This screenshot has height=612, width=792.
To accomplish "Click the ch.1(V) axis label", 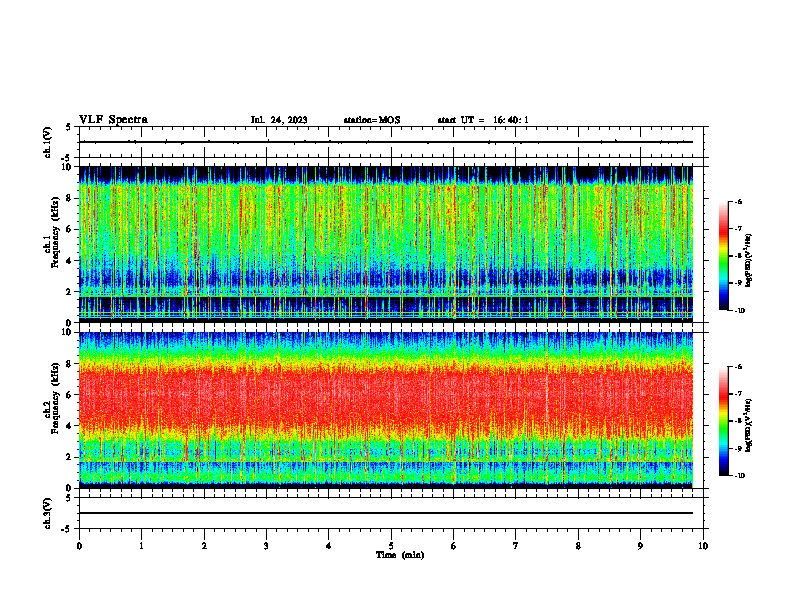I will pyautogui.click(x=48, y=142).
